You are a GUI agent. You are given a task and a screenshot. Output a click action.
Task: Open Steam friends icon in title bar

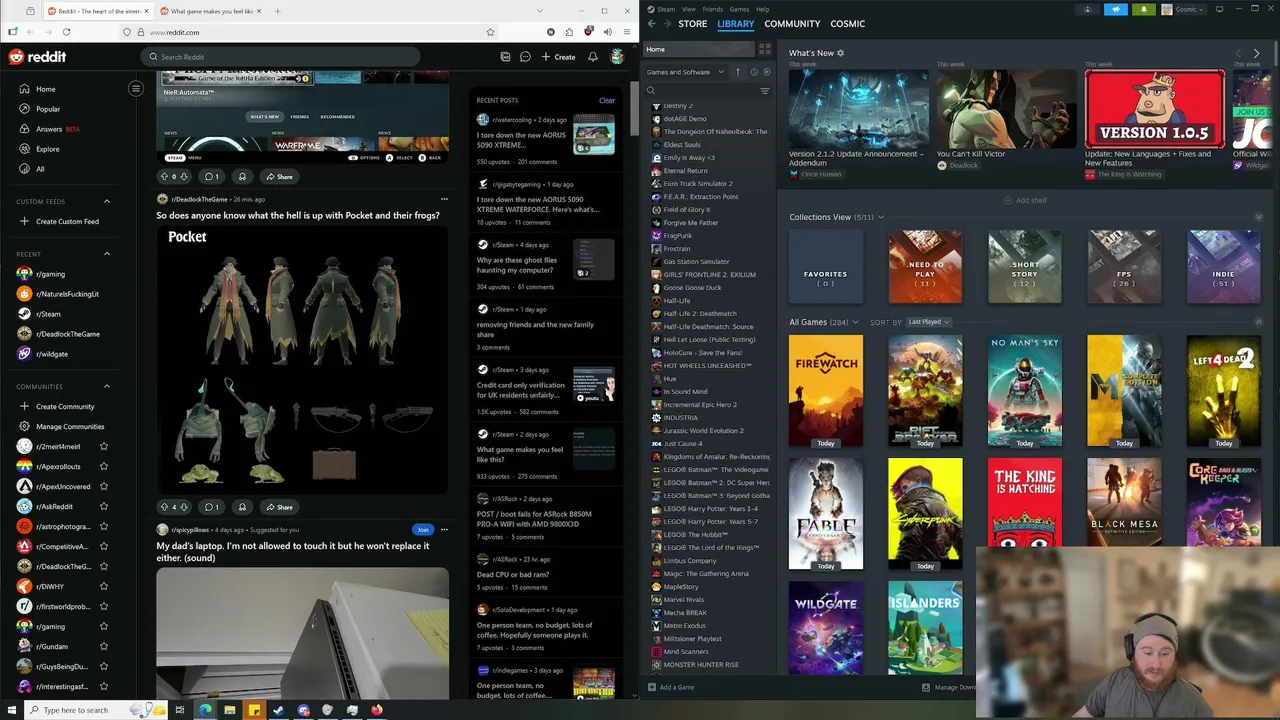(x=1088, y=9)
